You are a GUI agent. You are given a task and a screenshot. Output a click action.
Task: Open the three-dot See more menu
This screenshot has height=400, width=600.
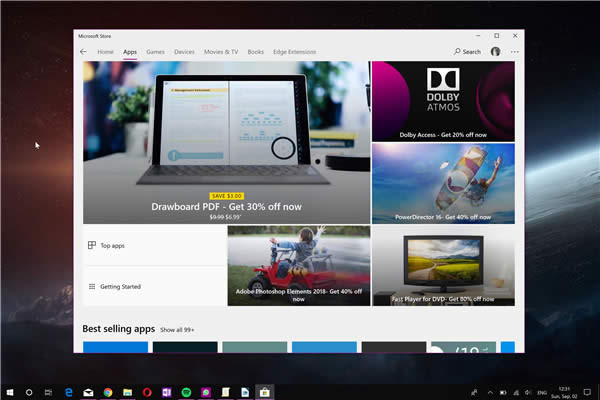tap(515, 51)
